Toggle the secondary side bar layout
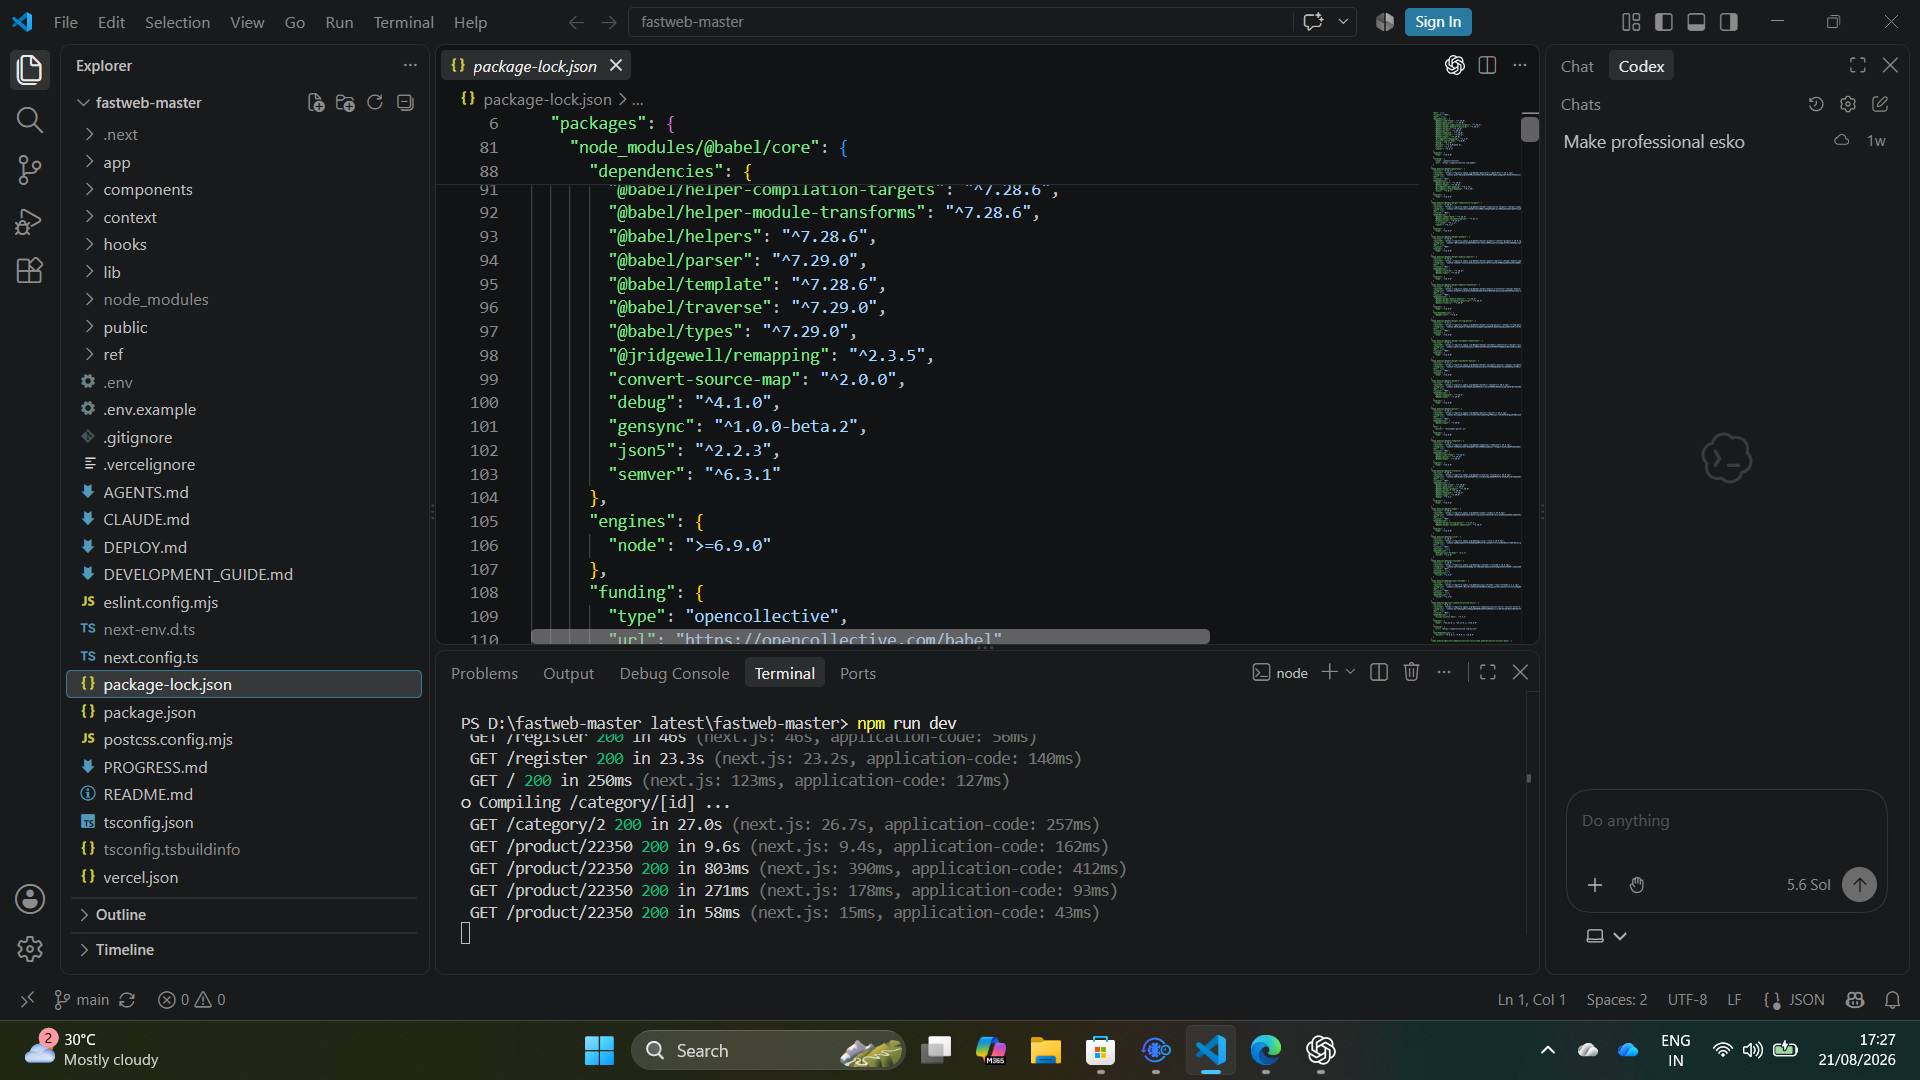The height and width of the screenshot is (1080, 1920). click(1728, 22)
